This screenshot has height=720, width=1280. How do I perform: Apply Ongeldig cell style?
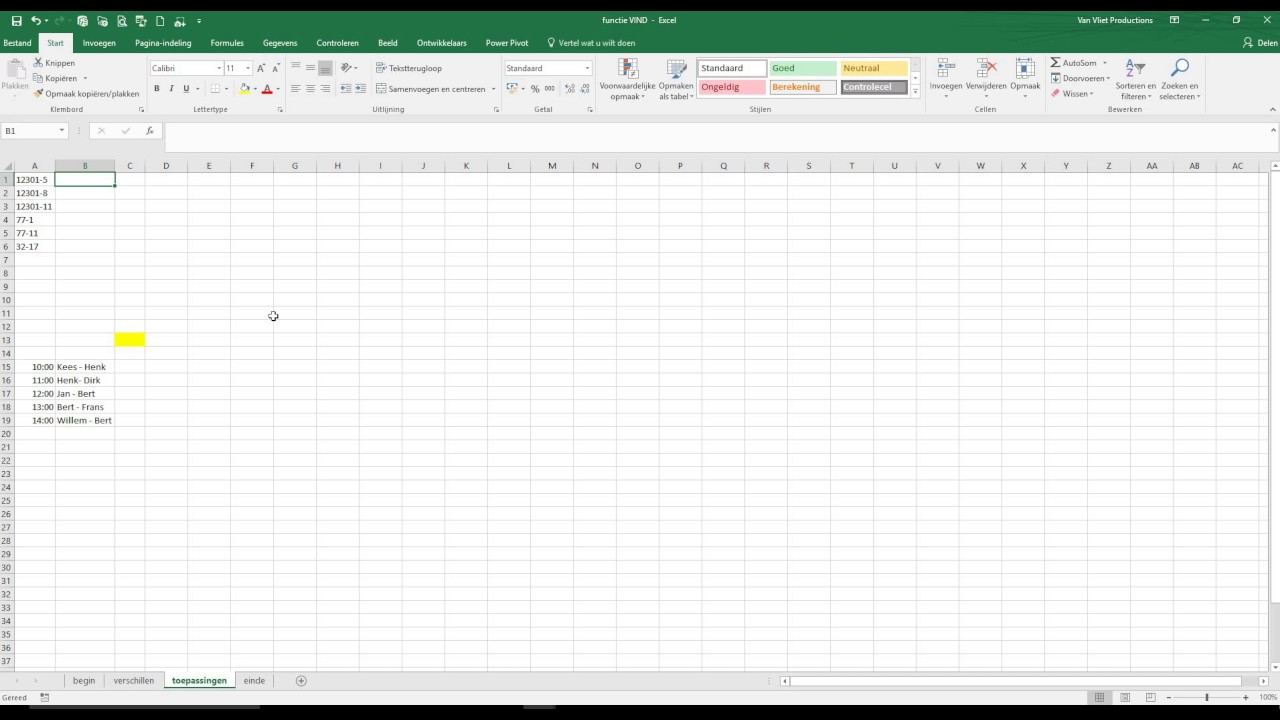(x=732, y=87)
